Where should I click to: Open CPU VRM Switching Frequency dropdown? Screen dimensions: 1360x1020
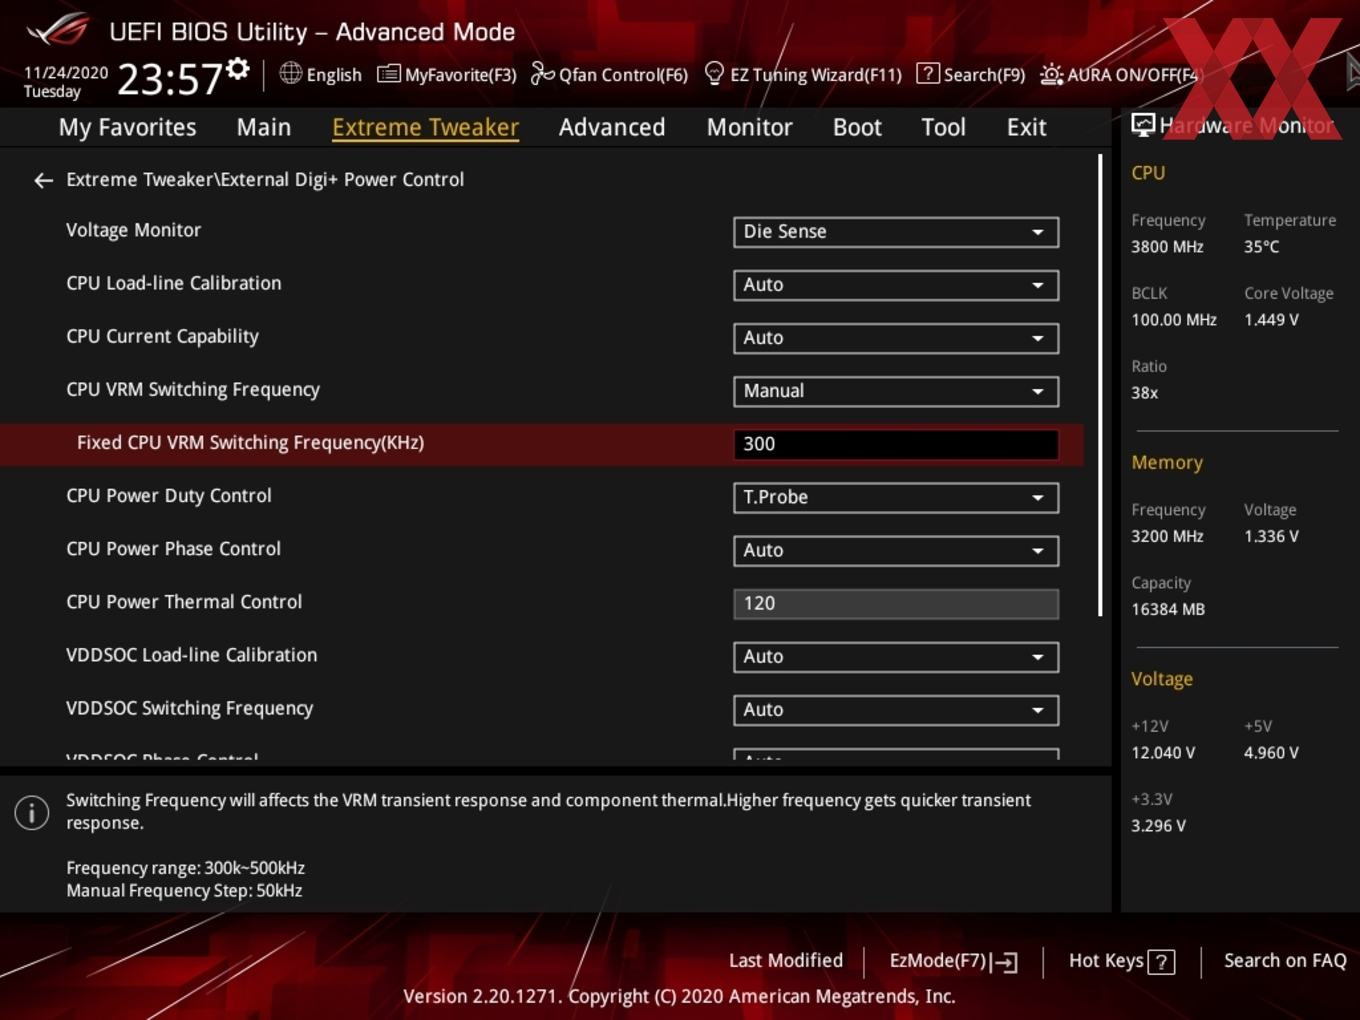tap(896, 391)
